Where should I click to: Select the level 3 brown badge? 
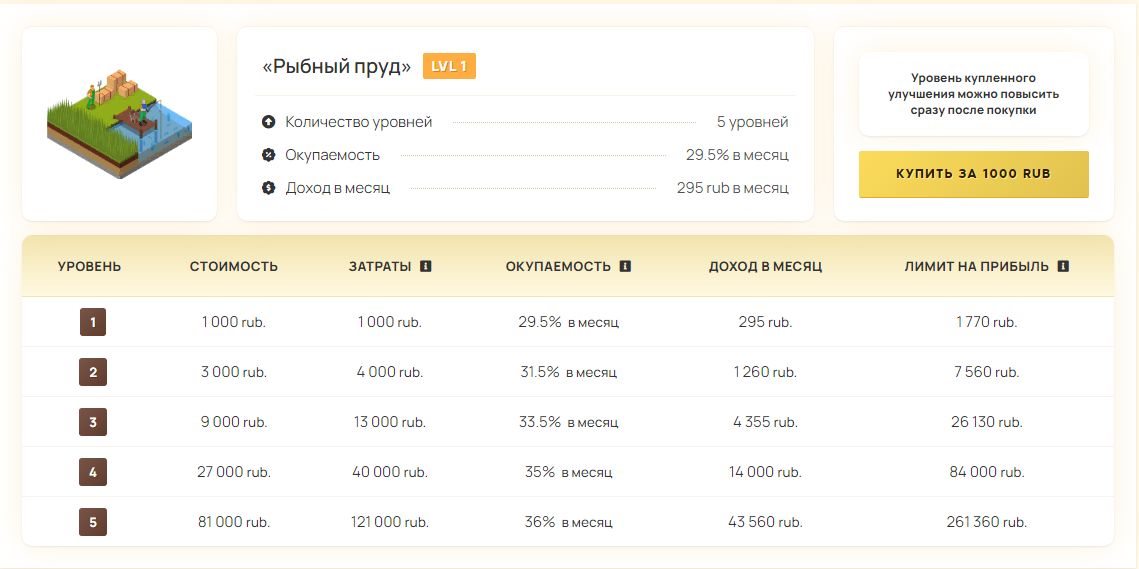tap(93, 421)
